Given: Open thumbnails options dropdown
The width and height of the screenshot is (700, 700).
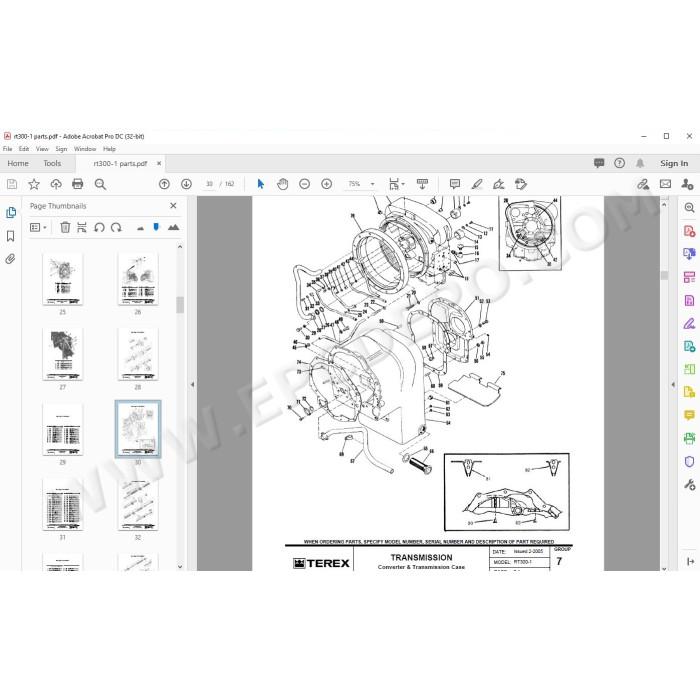Looking at the screenshot, I should click(x=38, y=227).
